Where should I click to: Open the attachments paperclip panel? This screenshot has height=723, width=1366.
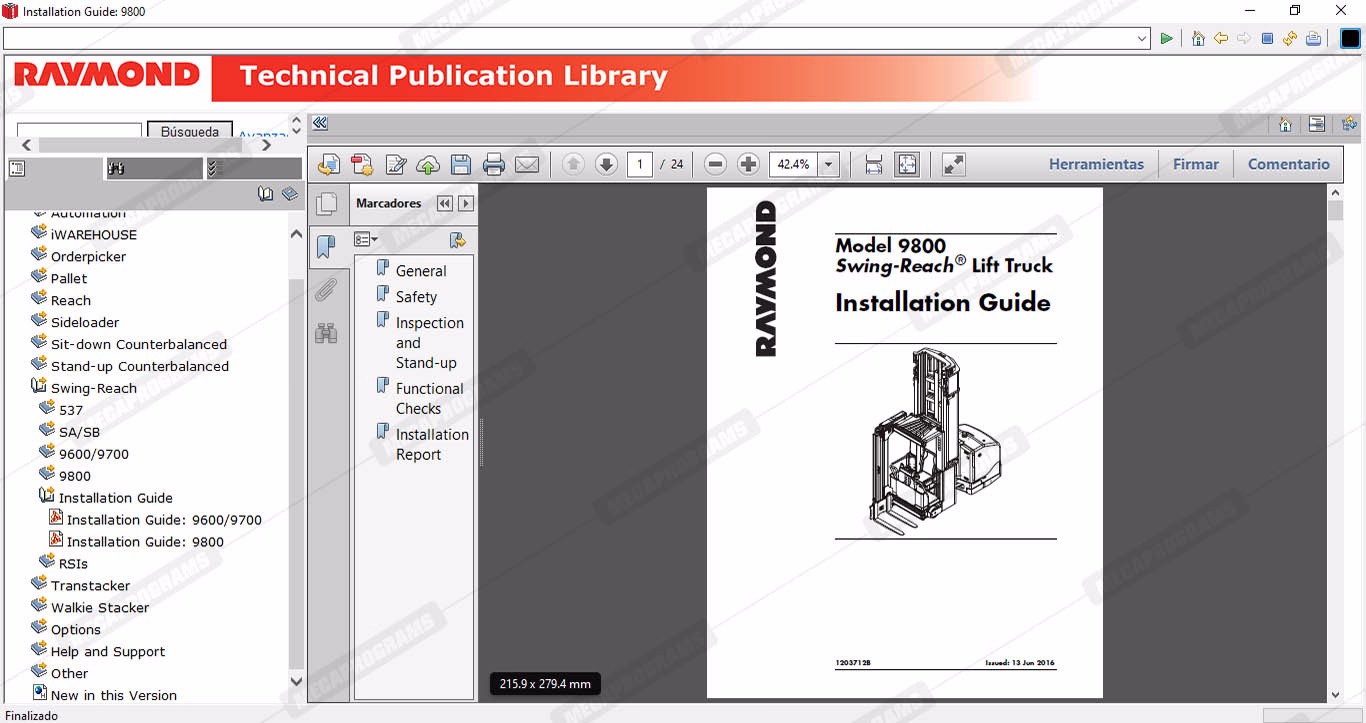[x=326, y=291]
